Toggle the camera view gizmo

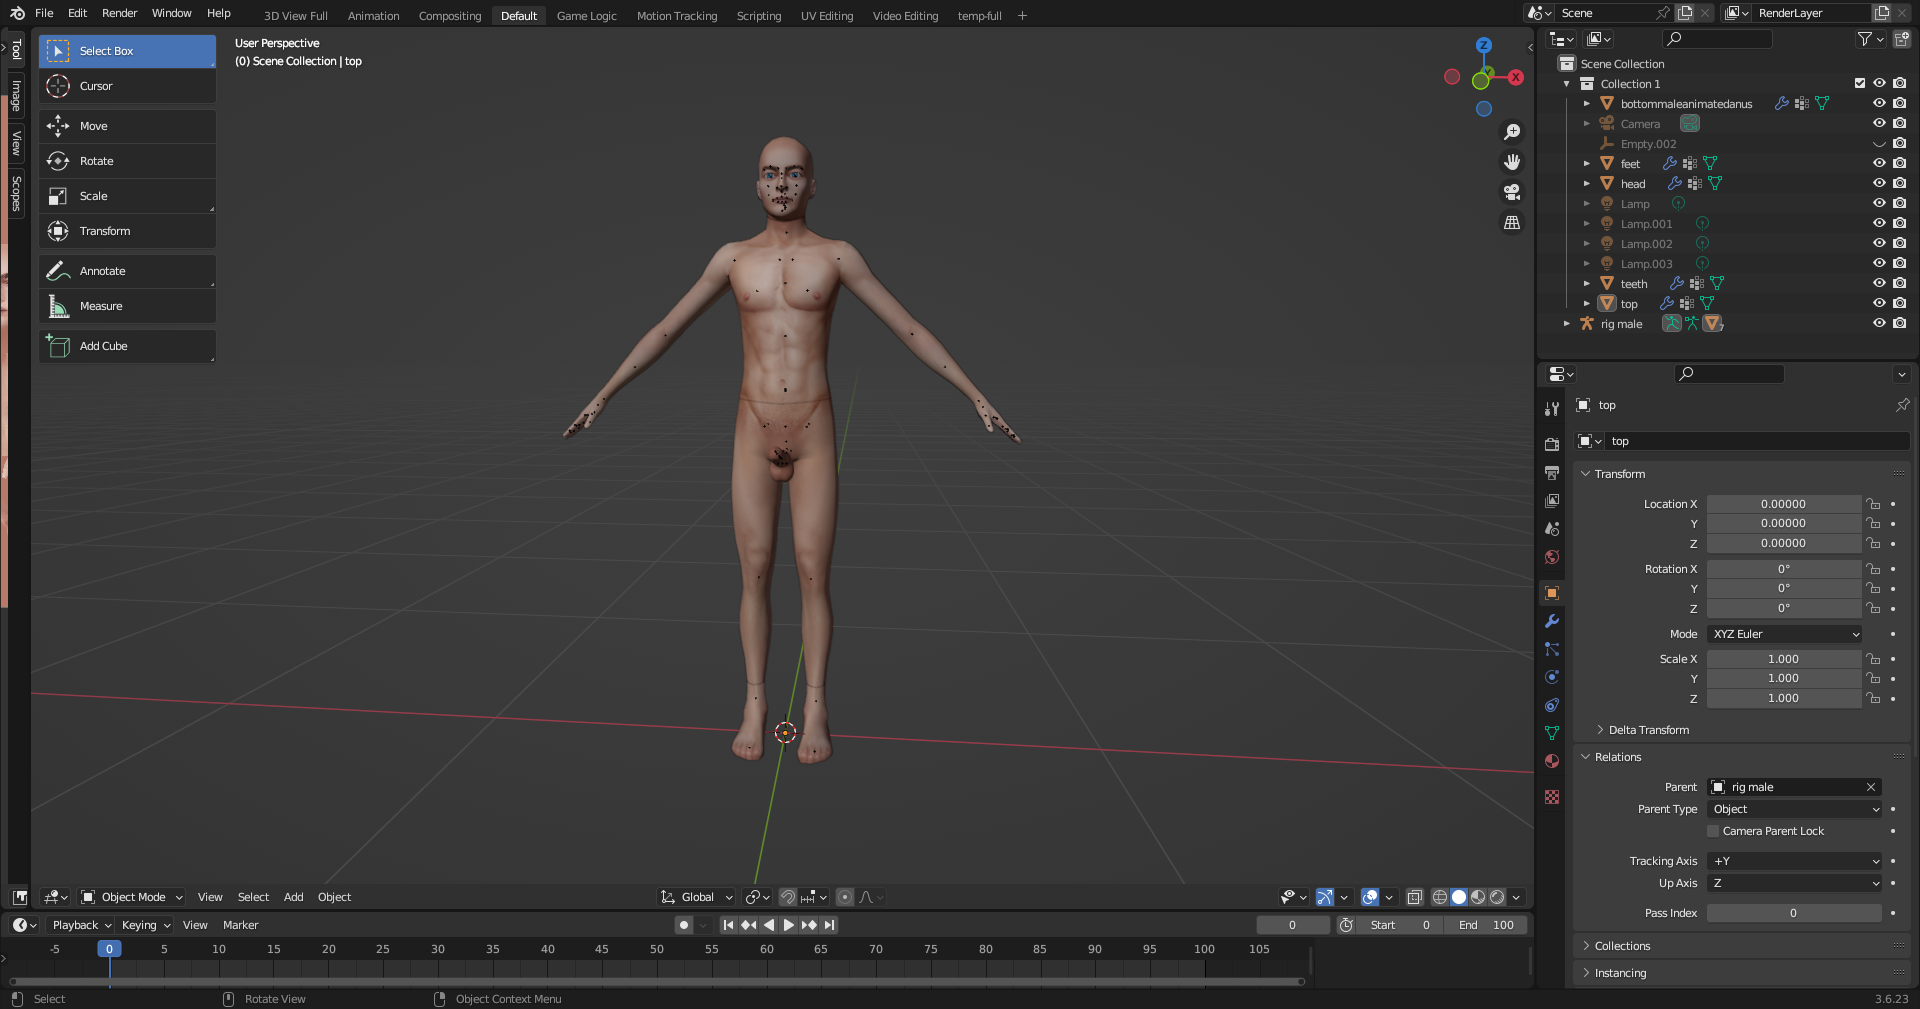click(x=1512, y=192)
